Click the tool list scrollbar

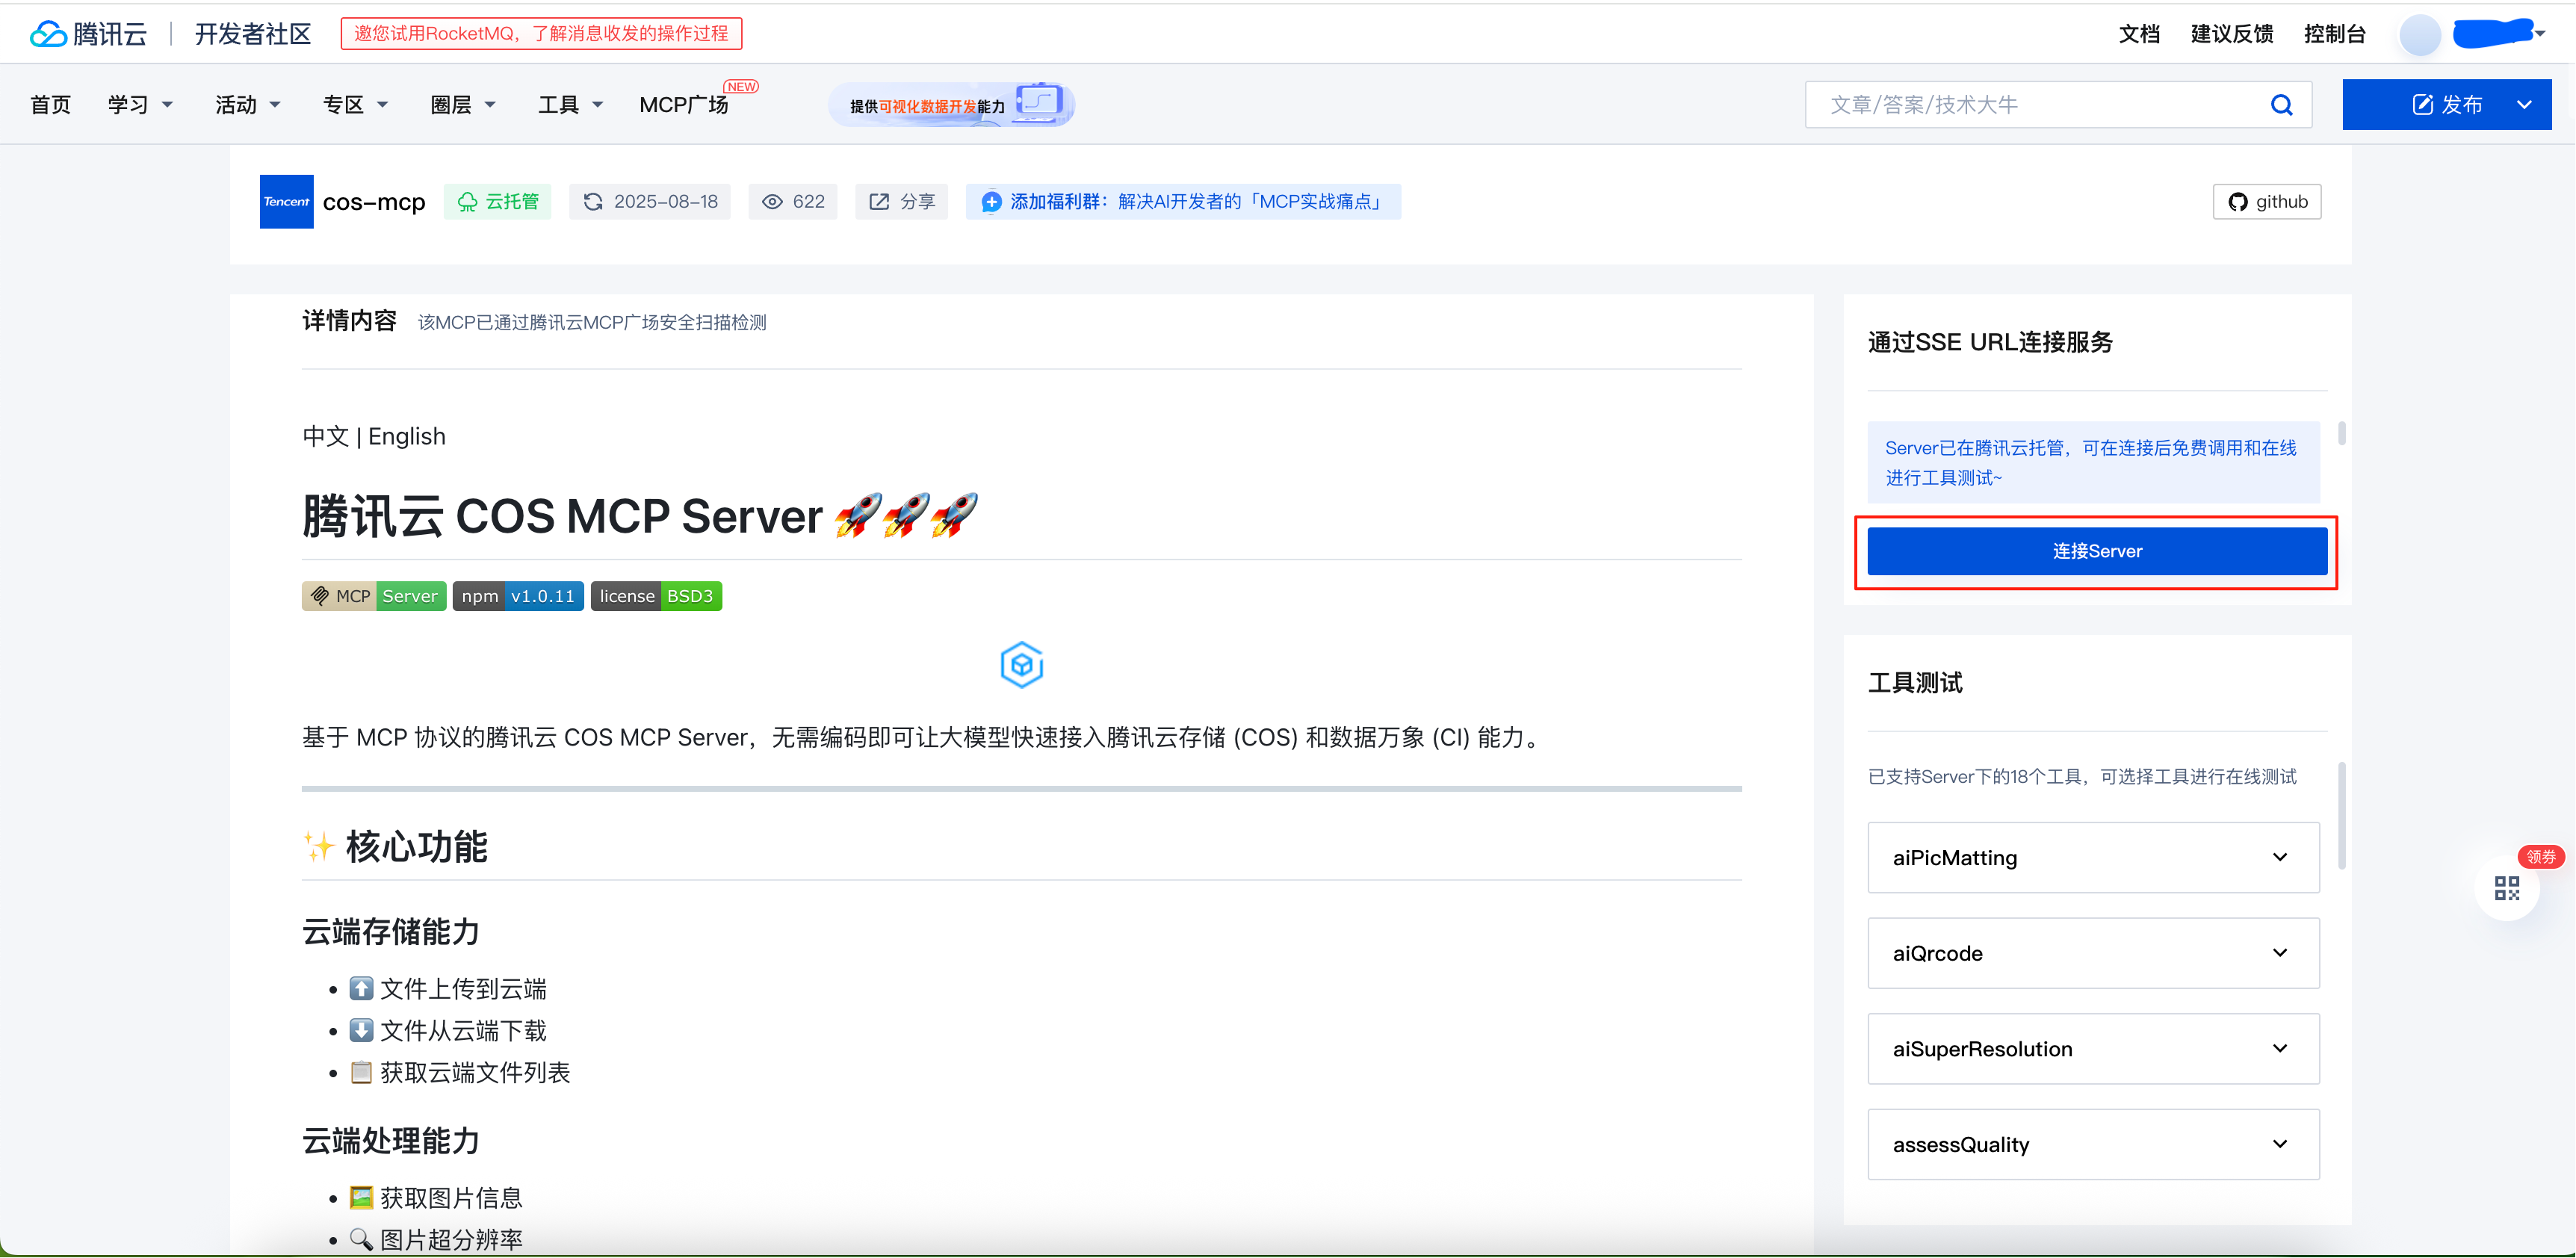(2341, 815)
